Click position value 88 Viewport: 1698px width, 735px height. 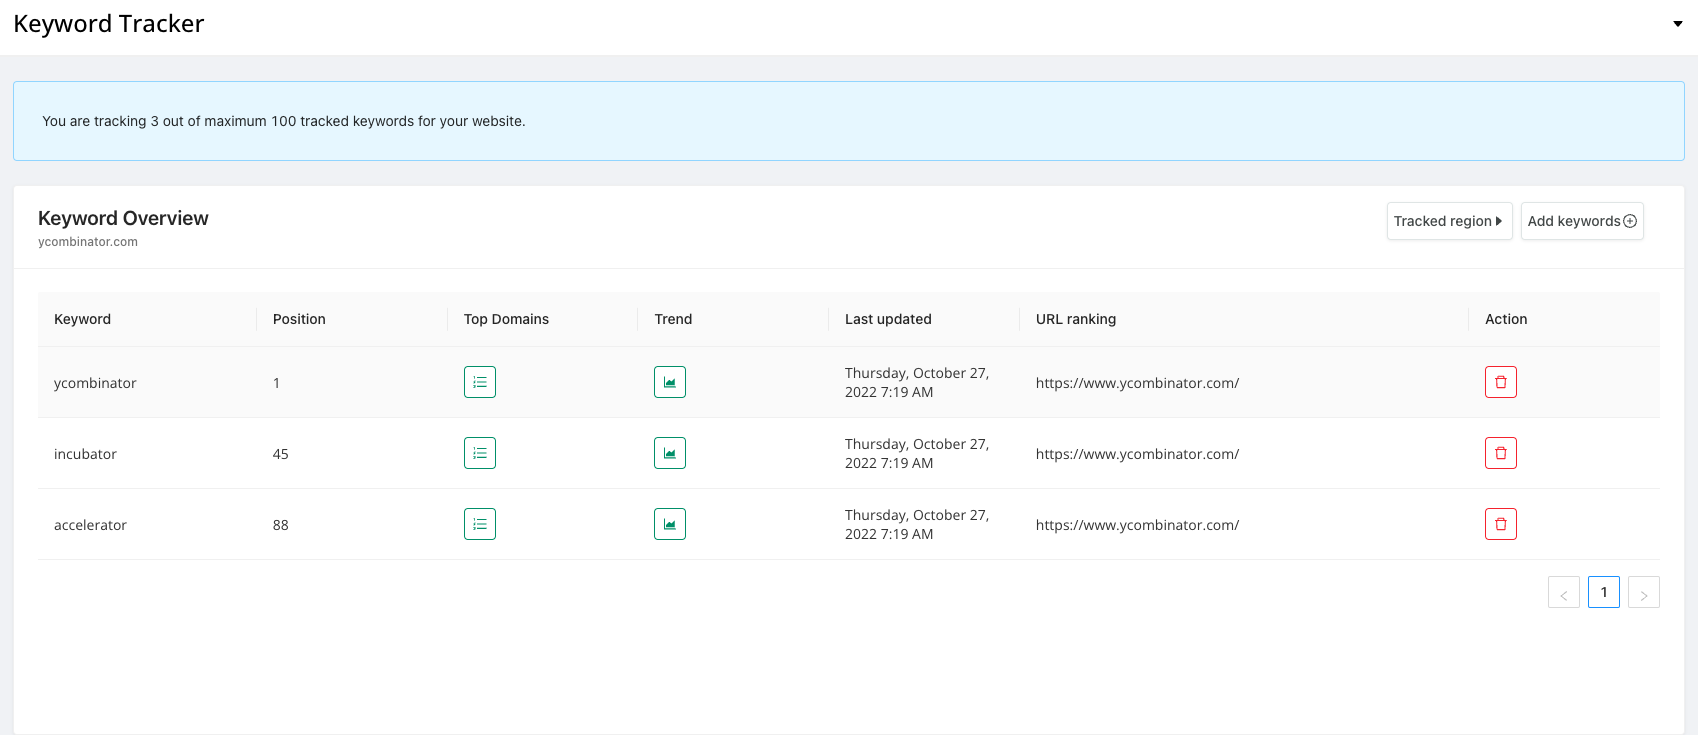click(281, 525)
